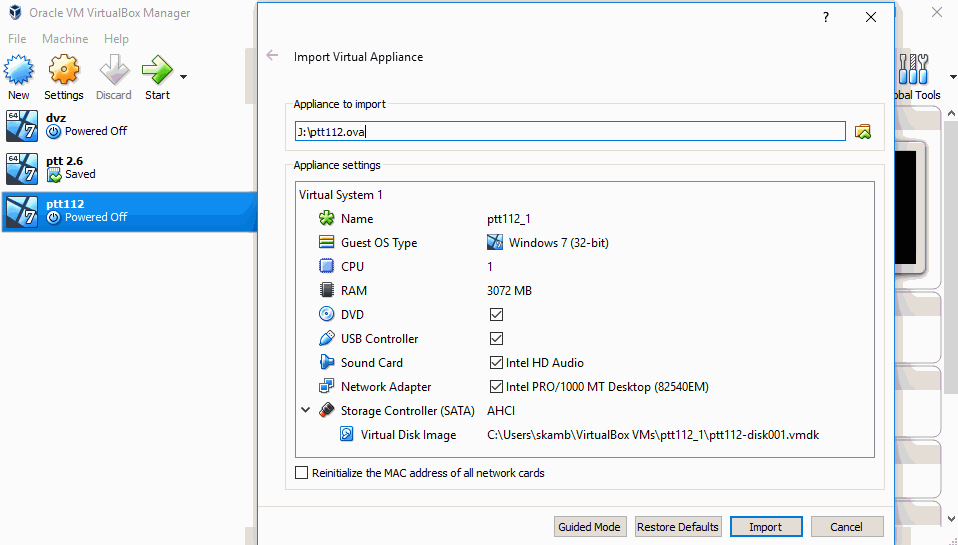958x545 pixels.
Task: Click the RAM module icon
Action: [327, 290]
